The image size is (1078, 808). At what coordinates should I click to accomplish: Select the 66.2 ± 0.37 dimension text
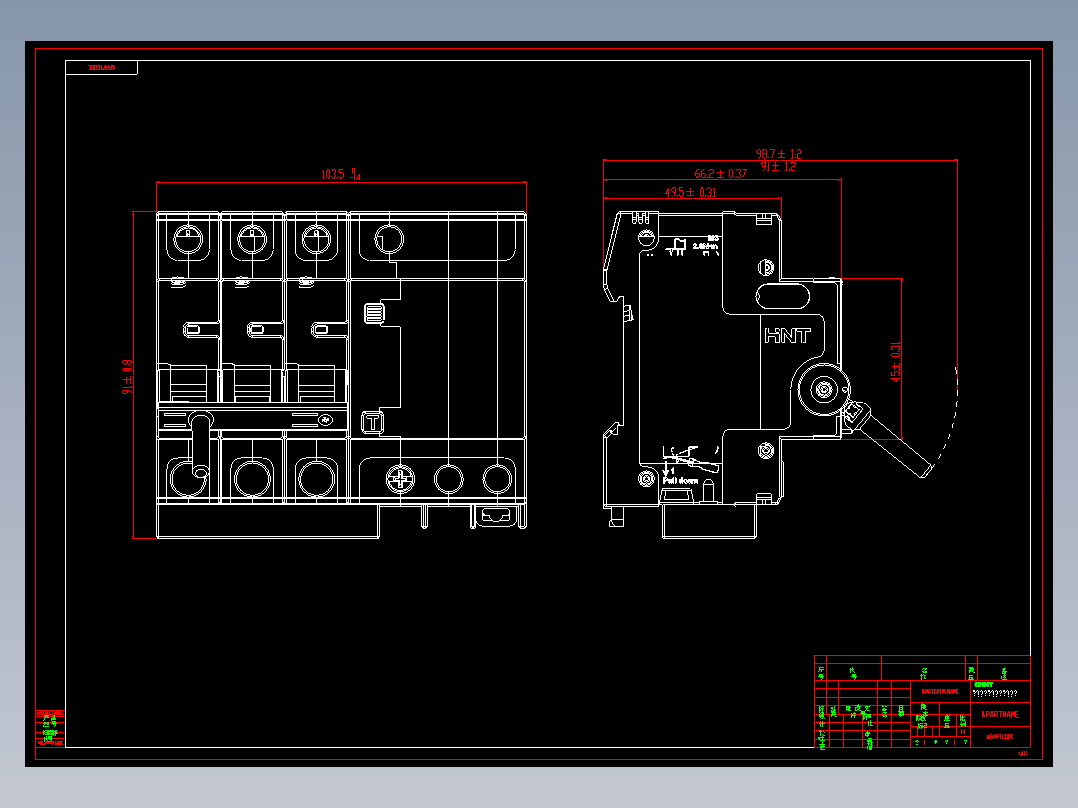pos(720,174)
